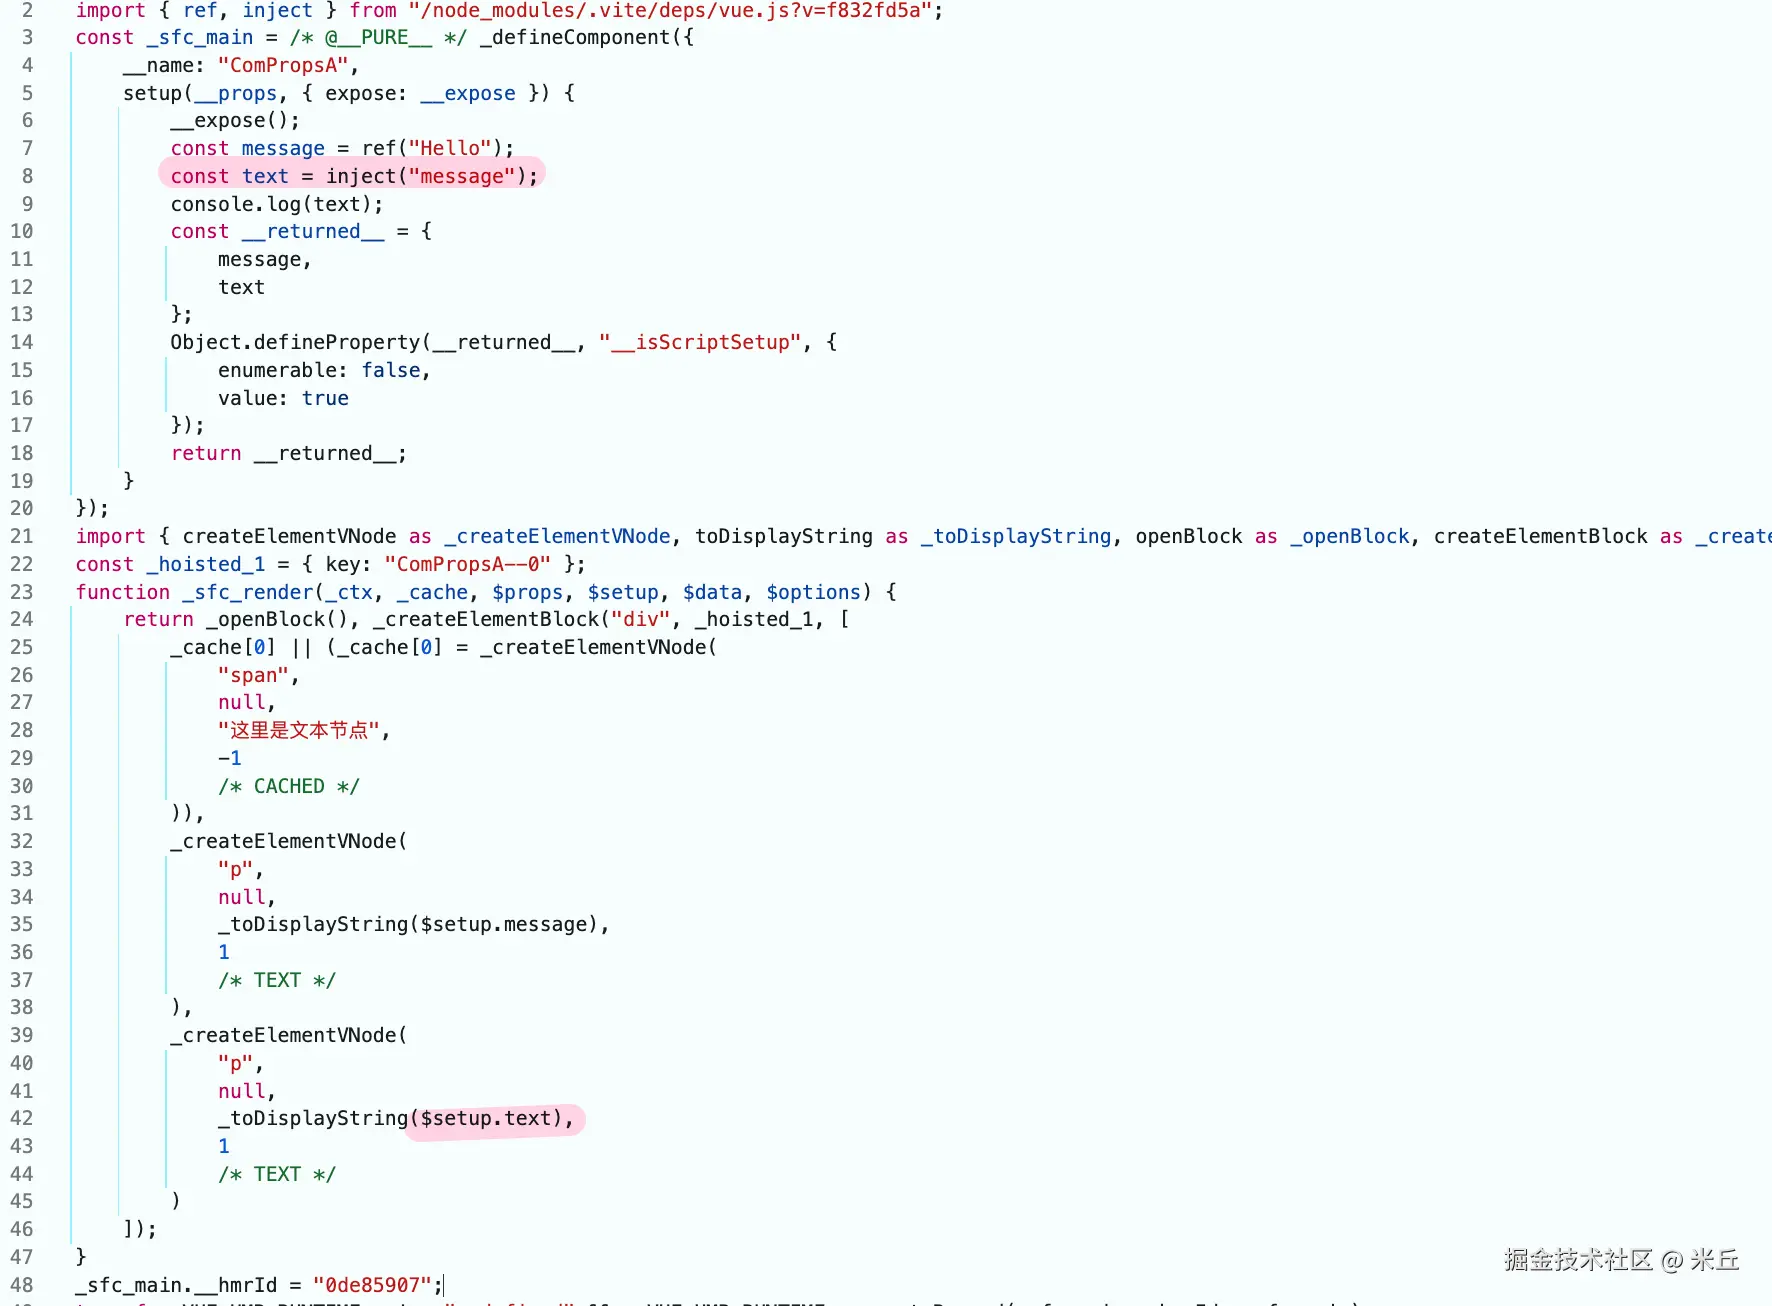Click the /* TEXT */ comment on line 37
1772x1306 pixels.
pyautogui.click(x=277, y=980)
